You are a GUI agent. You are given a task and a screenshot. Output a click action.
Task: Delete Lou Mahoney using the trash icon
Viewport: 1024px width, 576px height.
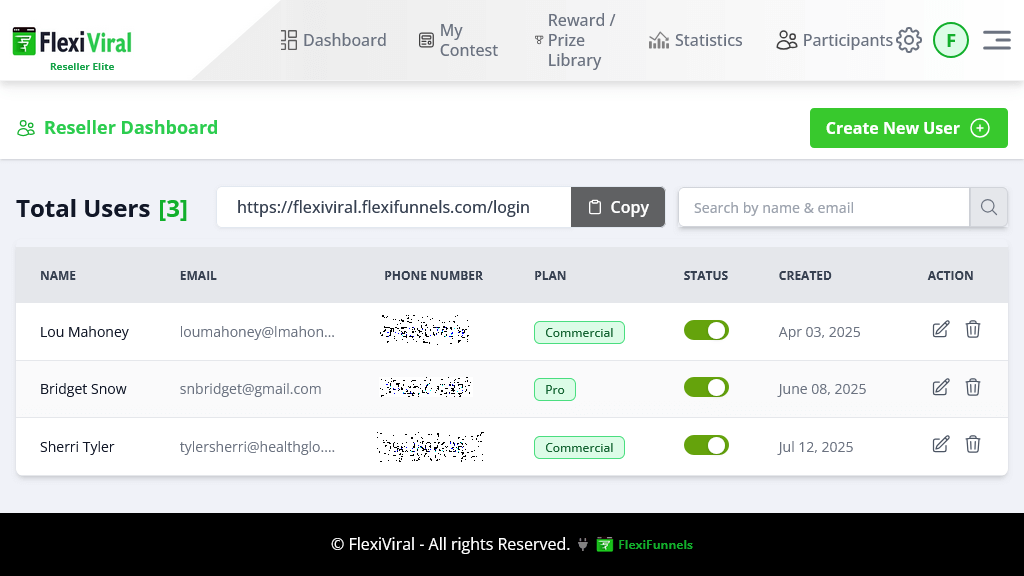[x=973, y=329]
